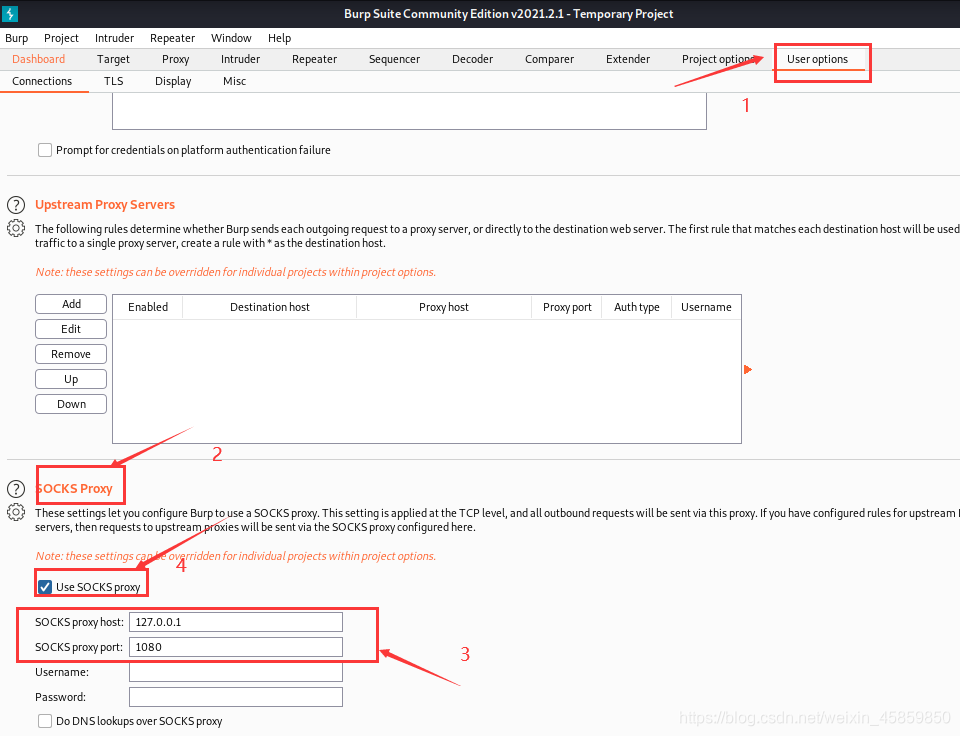Switch to the Sequencer tab
Viewport: 960px width, 736px height.
coord(394,59)
